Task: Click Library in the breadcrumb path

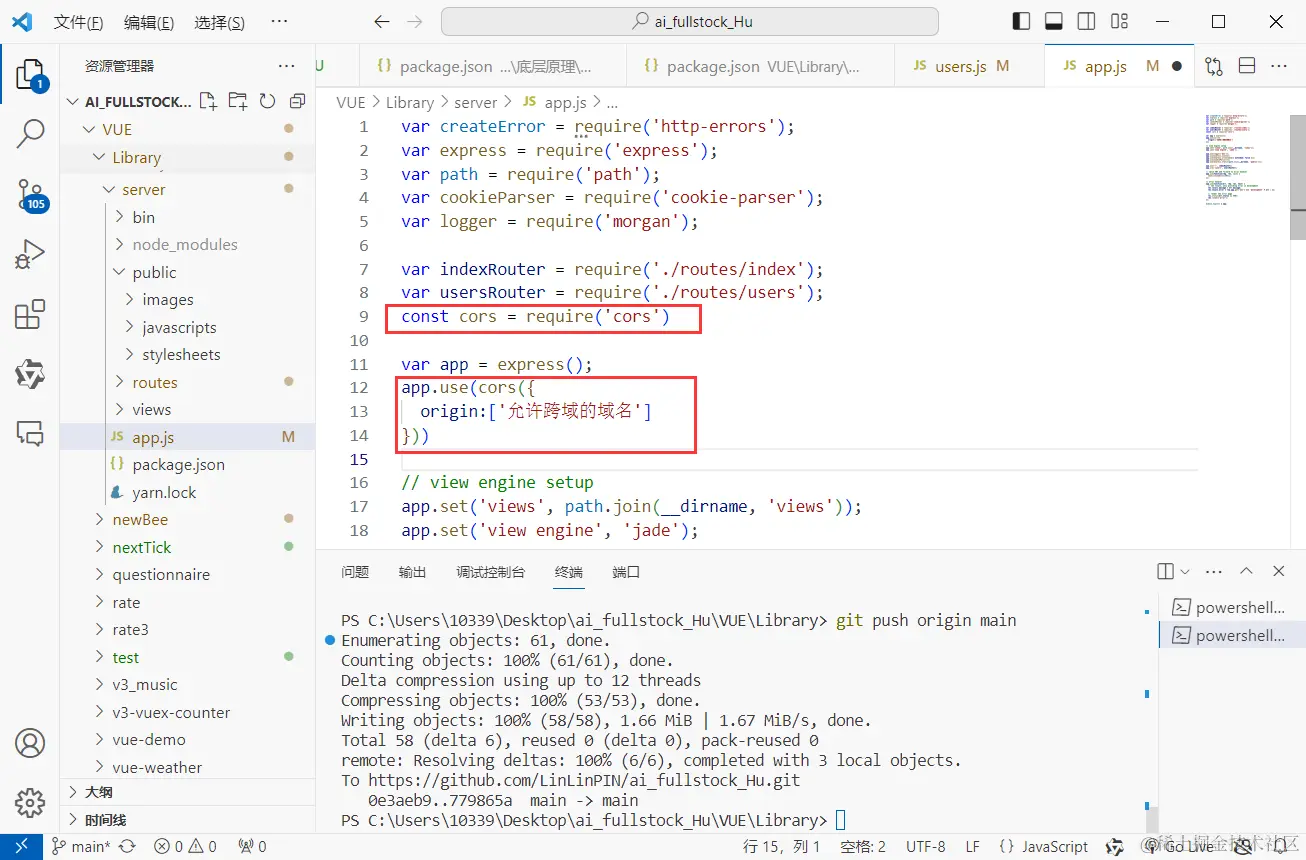Action: tap(409, 102)
